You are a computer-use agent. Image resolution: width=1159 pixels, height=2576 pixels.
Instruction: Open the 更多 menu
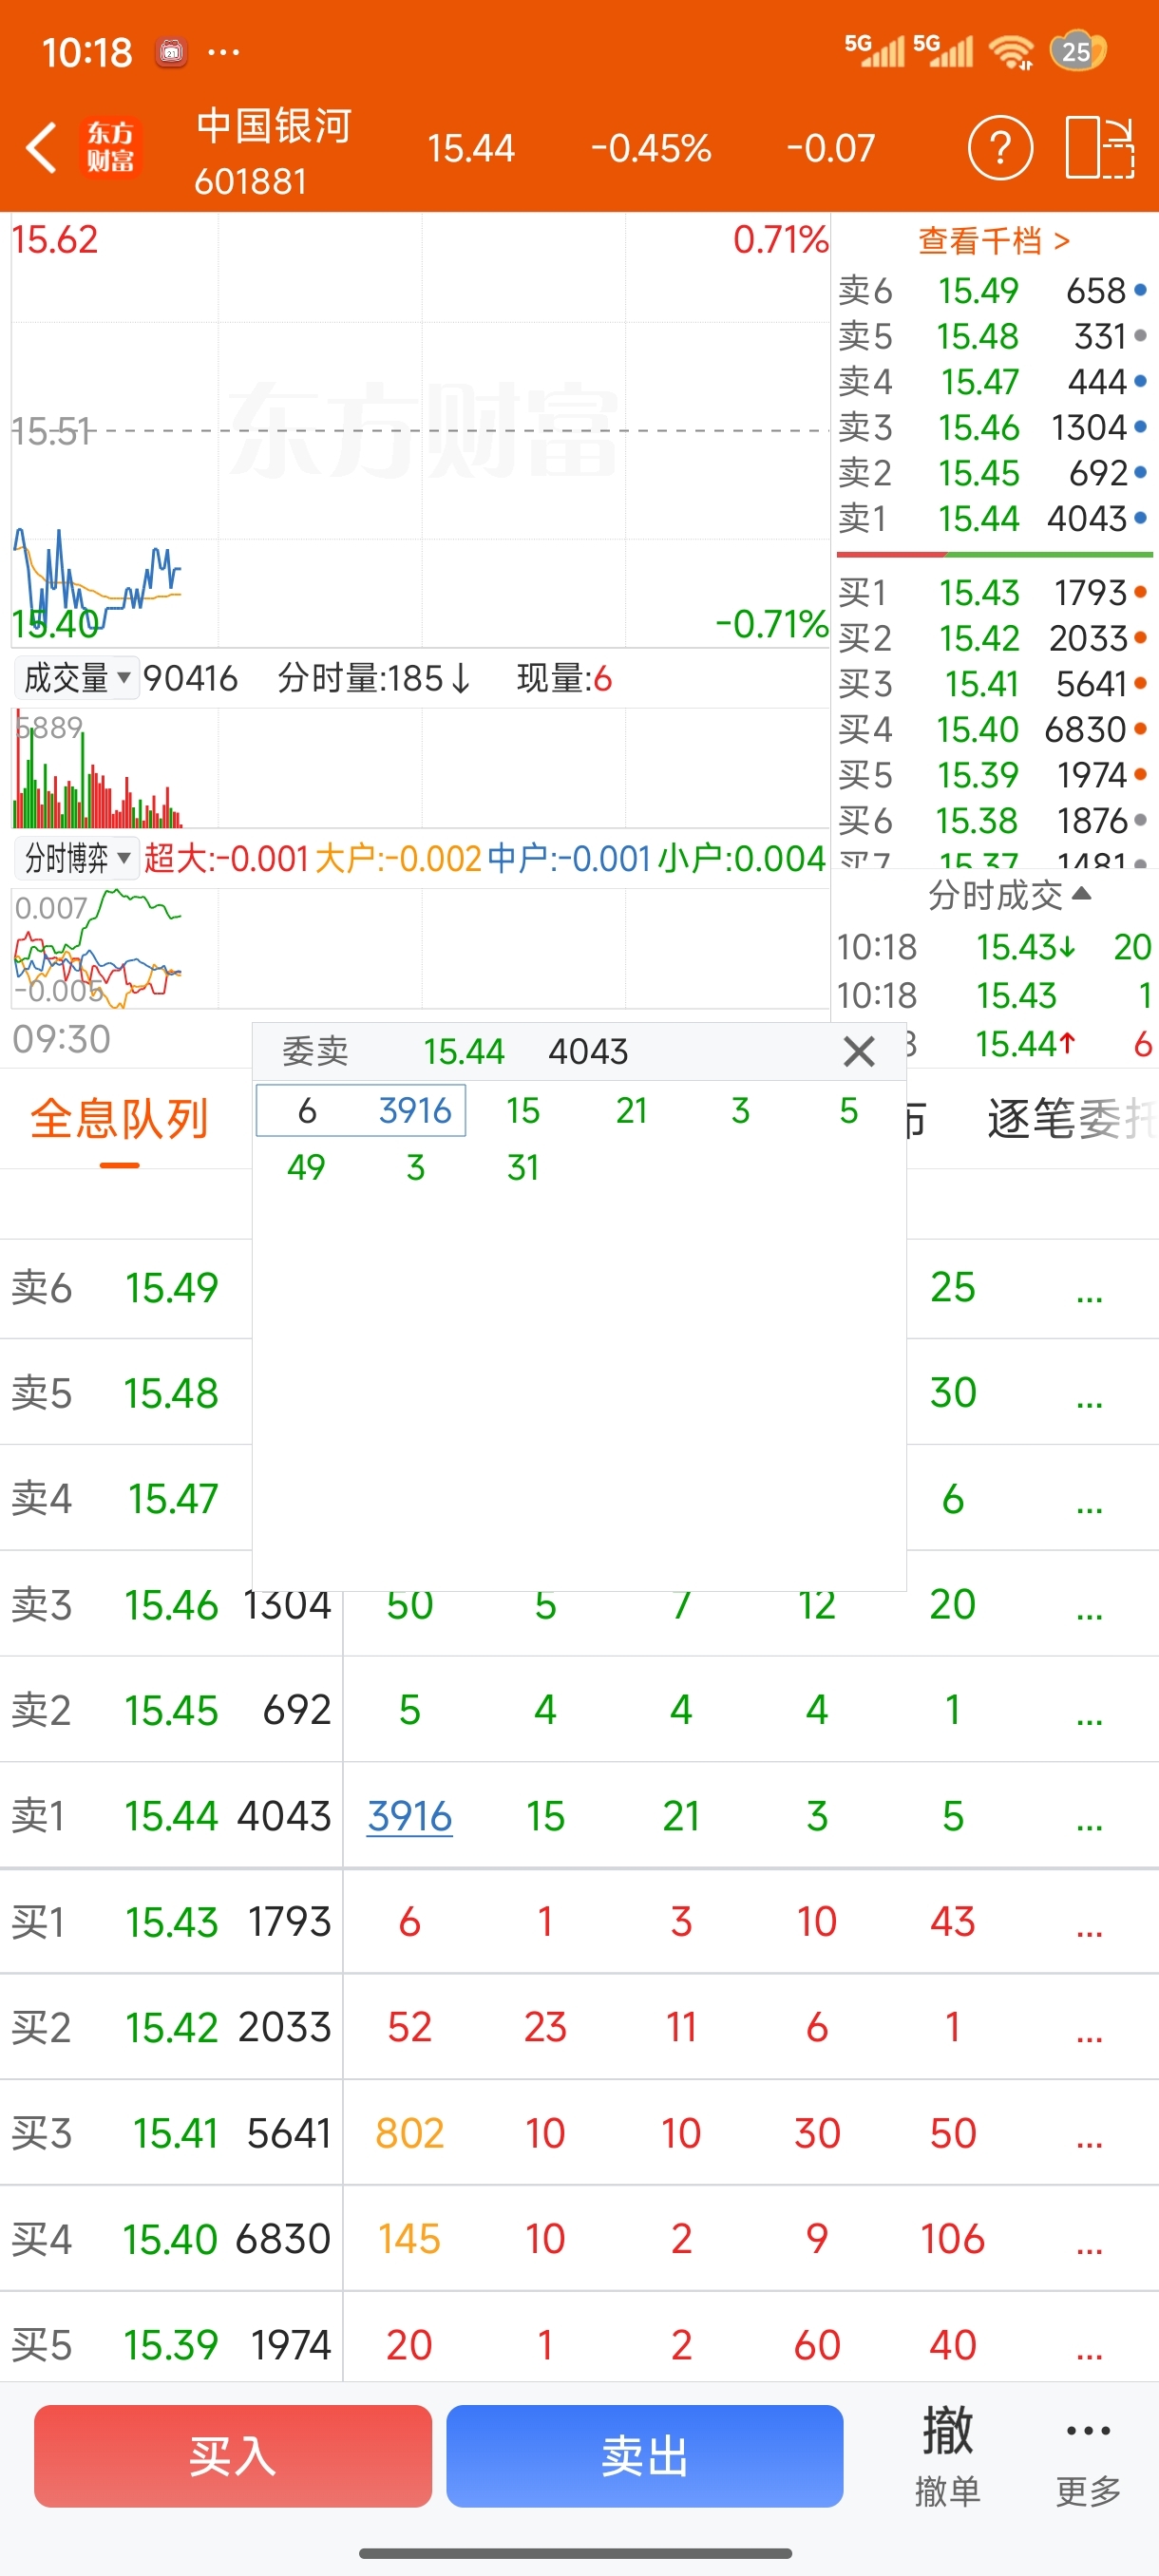pos(1088,2455)
